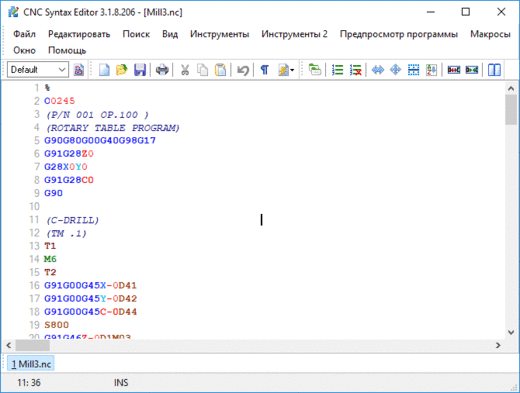Click comment (TM .1) on line 12
This screenshot has width=520, height=393.
(x=66, y=233)
